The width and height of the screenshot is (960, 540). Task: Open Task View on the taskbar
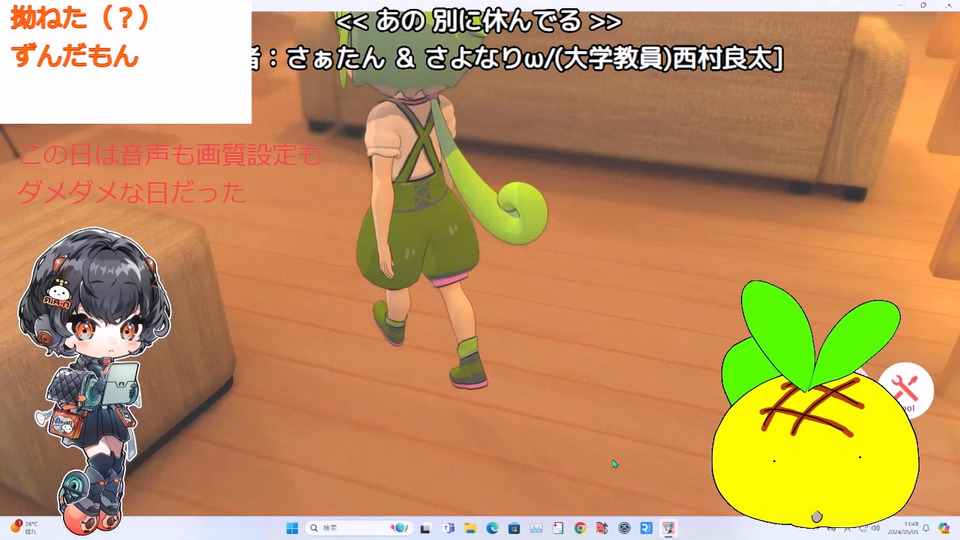(425, 528)
